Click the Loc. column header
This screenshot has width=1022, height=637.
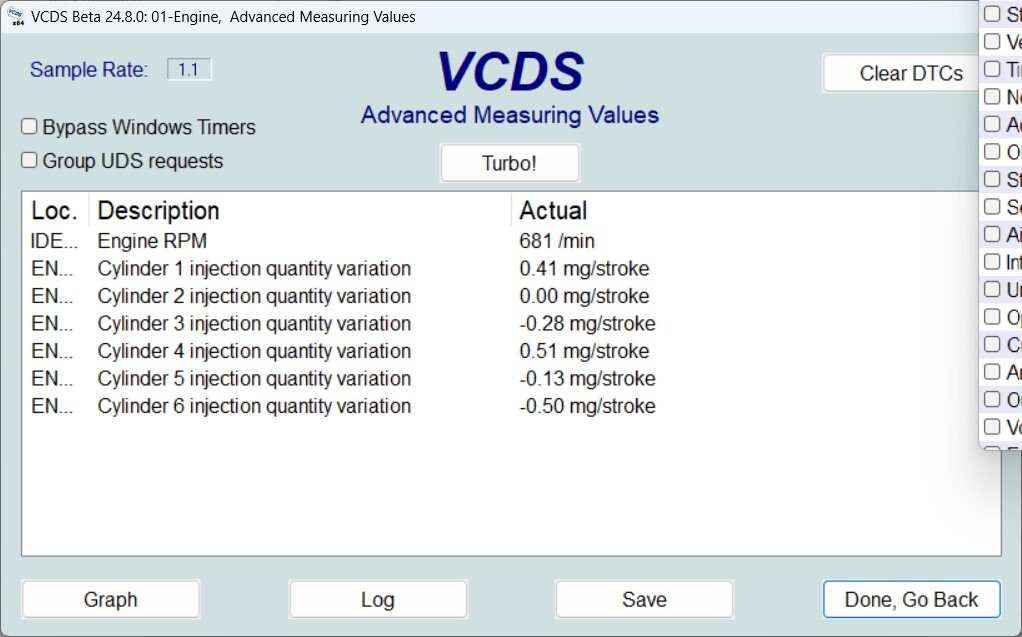(54, 211)
